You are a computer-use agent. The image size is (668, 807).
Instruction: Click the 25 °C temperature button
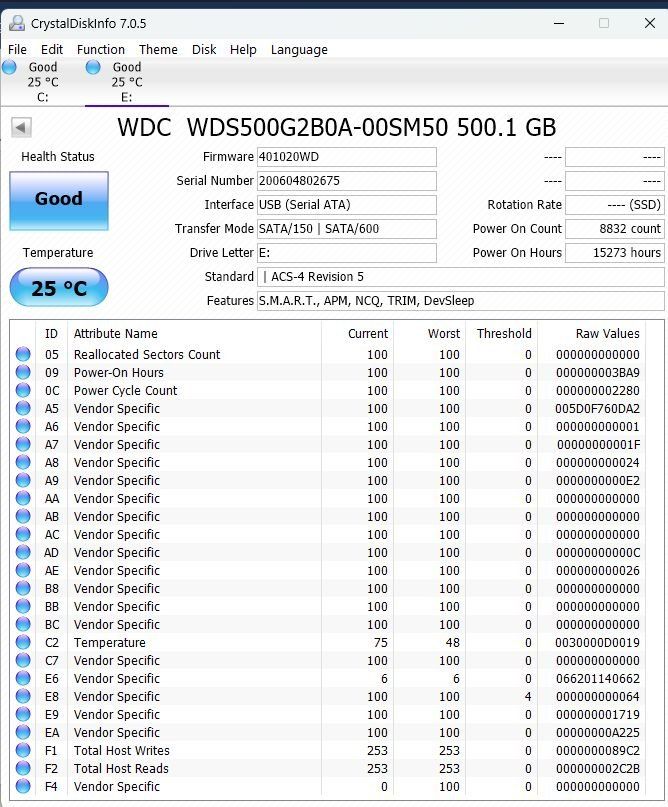(x=59, y=287)
